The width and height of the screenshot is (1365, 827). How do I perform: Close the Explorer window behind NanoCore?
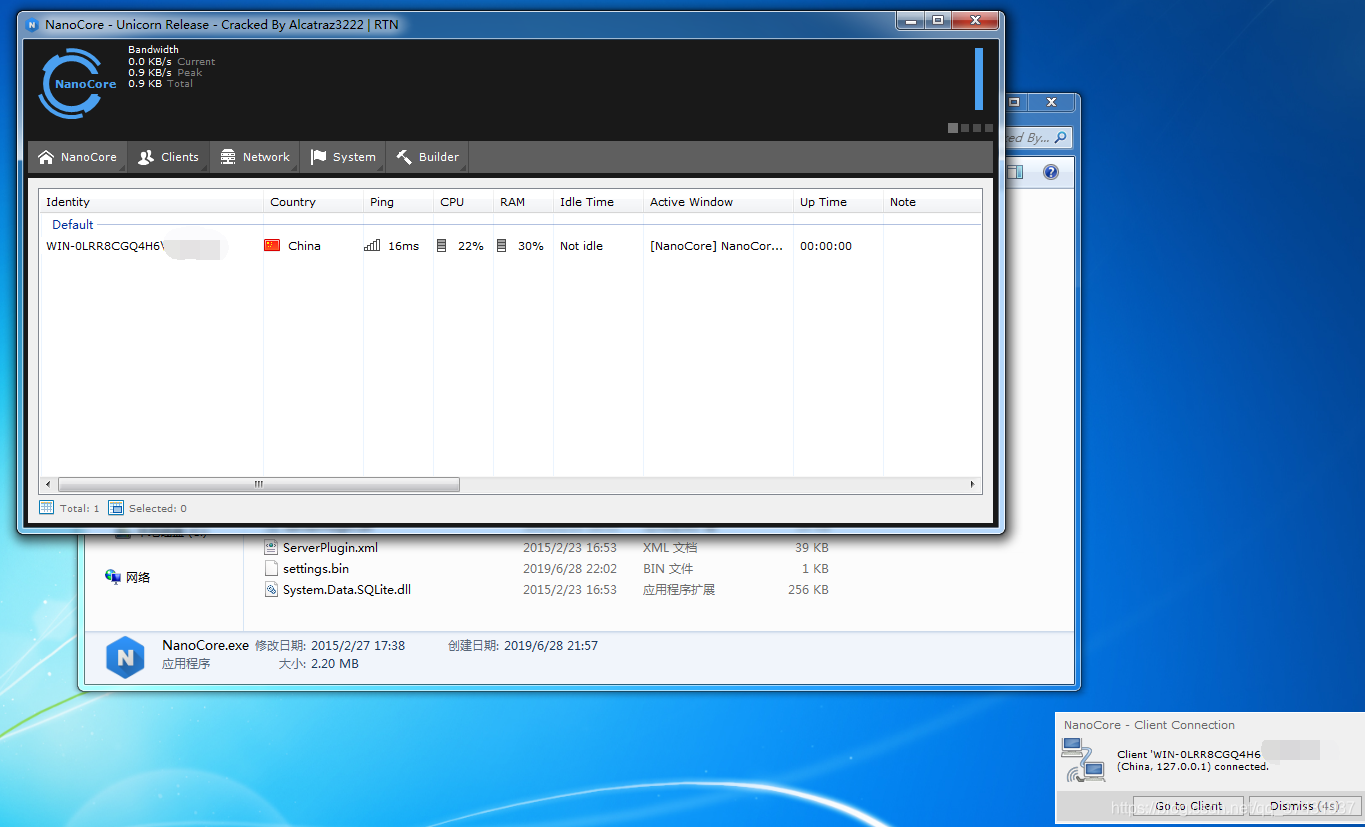(1051, 102)
